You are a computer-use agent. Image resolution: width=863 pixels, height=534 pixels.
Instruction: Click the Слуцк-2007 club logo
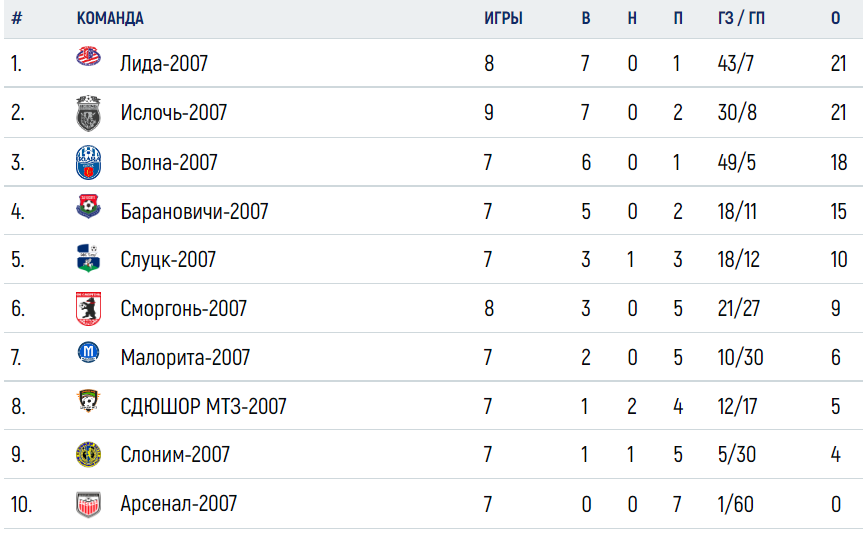pyautogui.click(x=88, y=258)
